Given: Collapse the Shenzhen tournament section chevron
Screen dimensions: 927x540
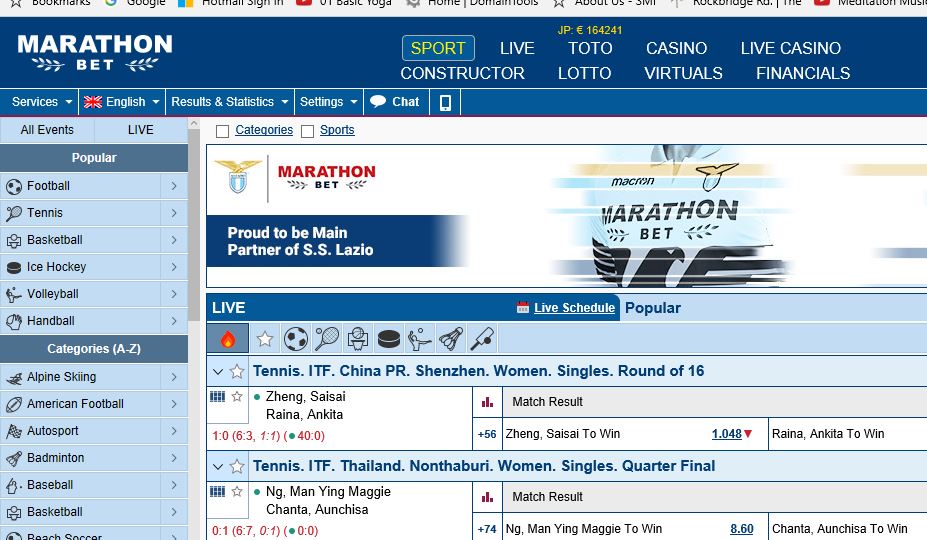Looking at the screenshot, I should tap(218, 372).
